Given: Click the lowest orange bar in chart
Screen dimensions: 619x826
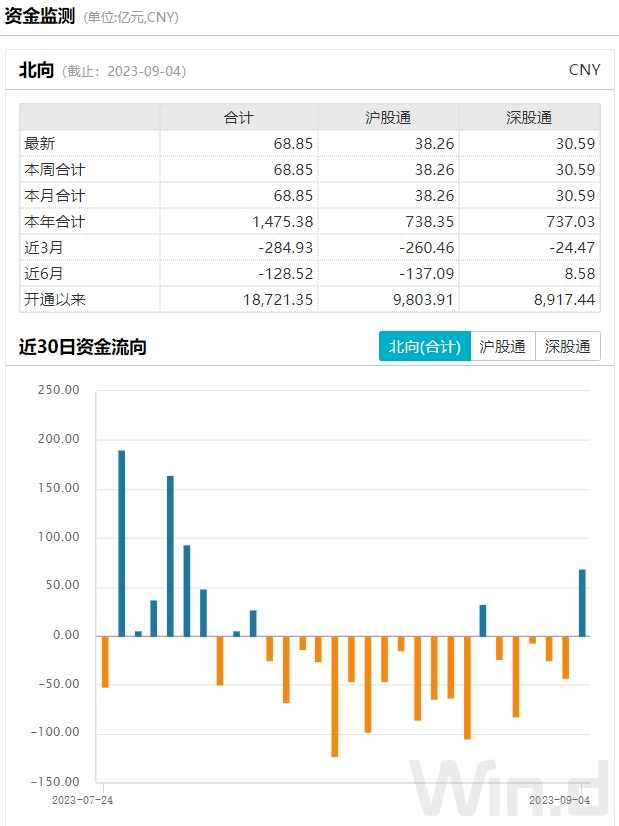Looking at the screenshot, I should pyautogui.click(x=335, y=696).
